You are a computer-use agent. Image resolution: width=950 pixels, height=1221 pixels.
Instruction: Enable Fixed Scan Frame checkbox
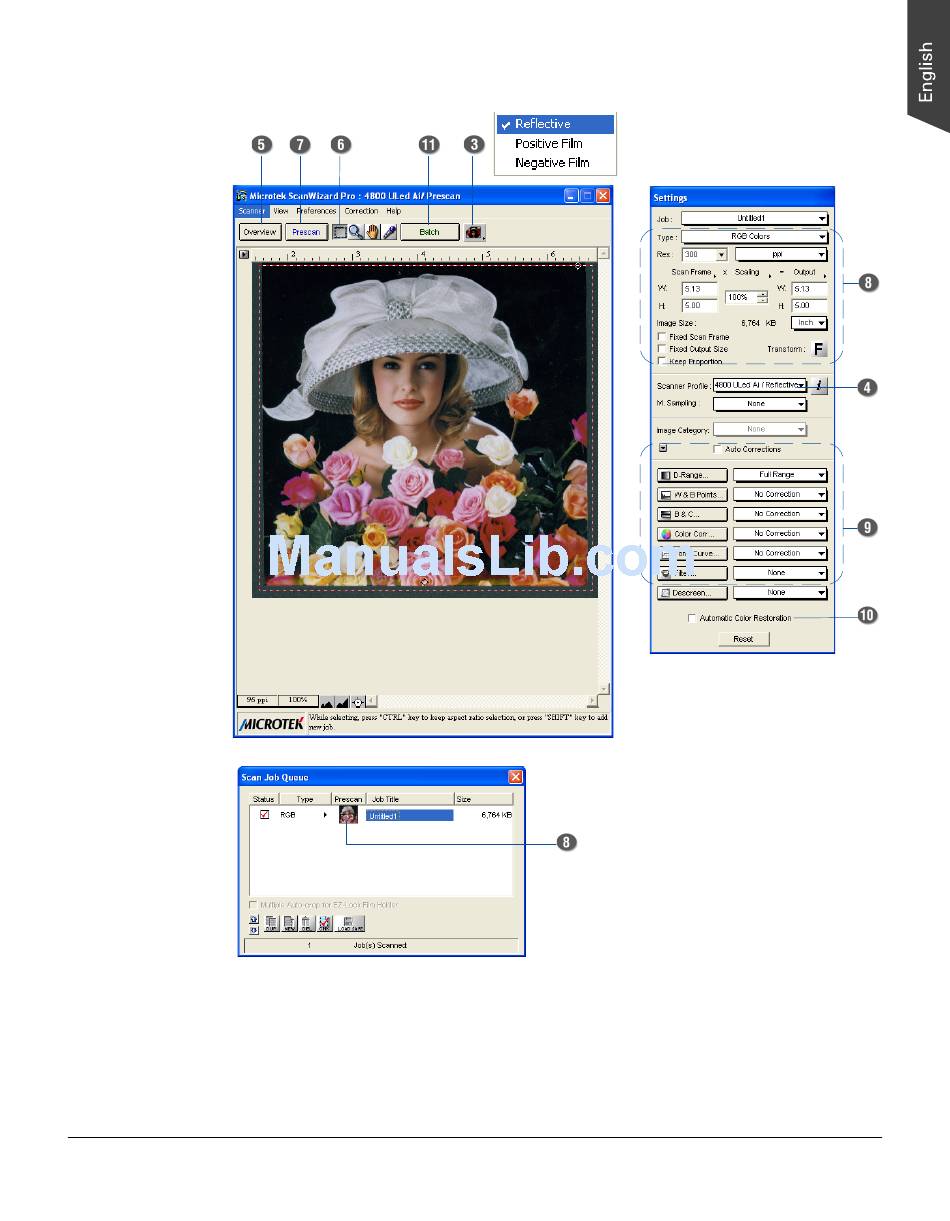pos(662,337)
